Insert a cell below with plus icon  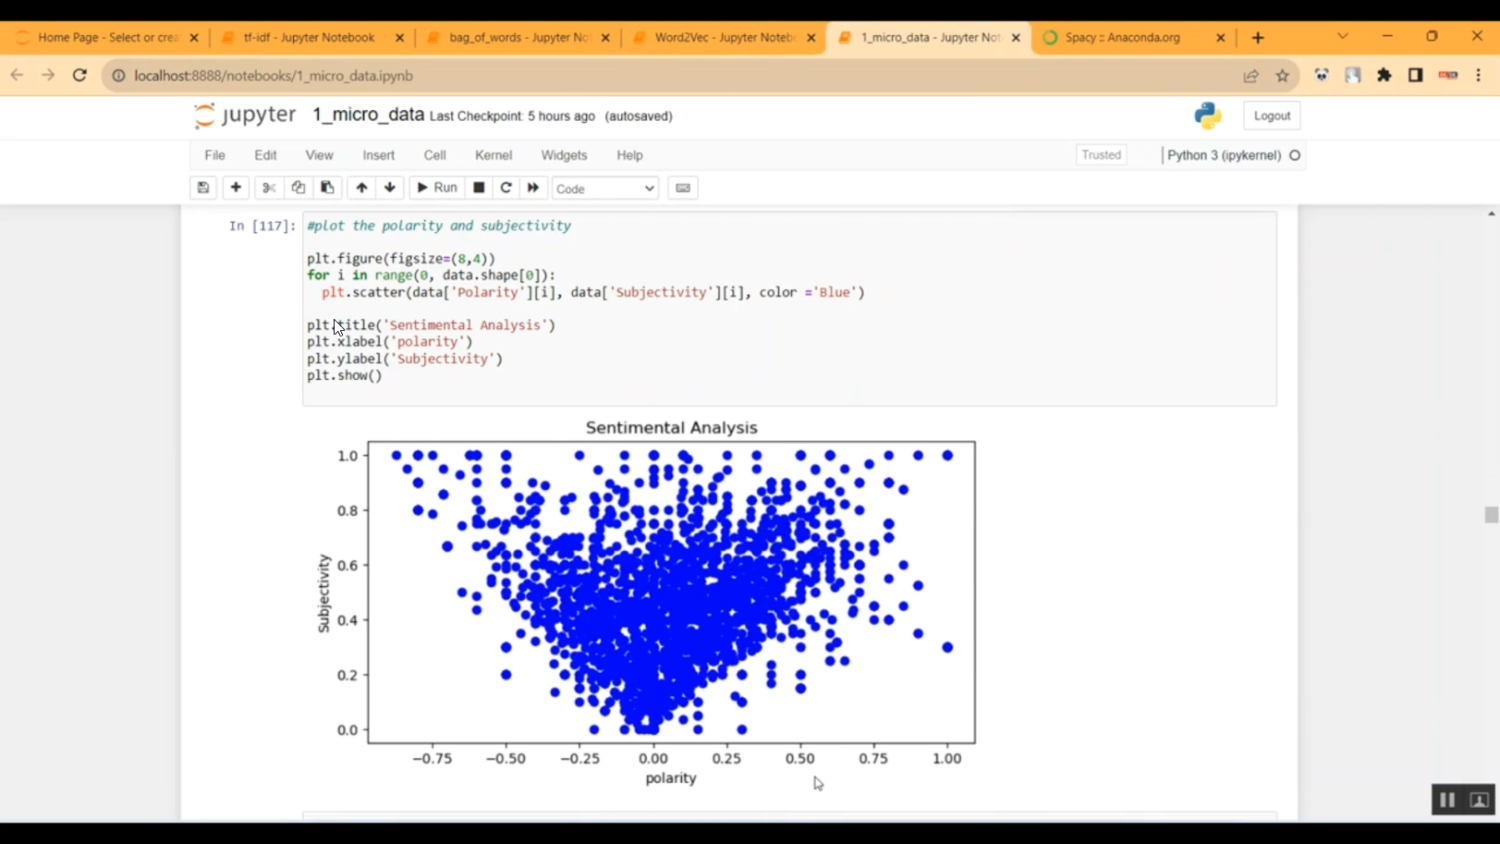(x=236, y=188)
